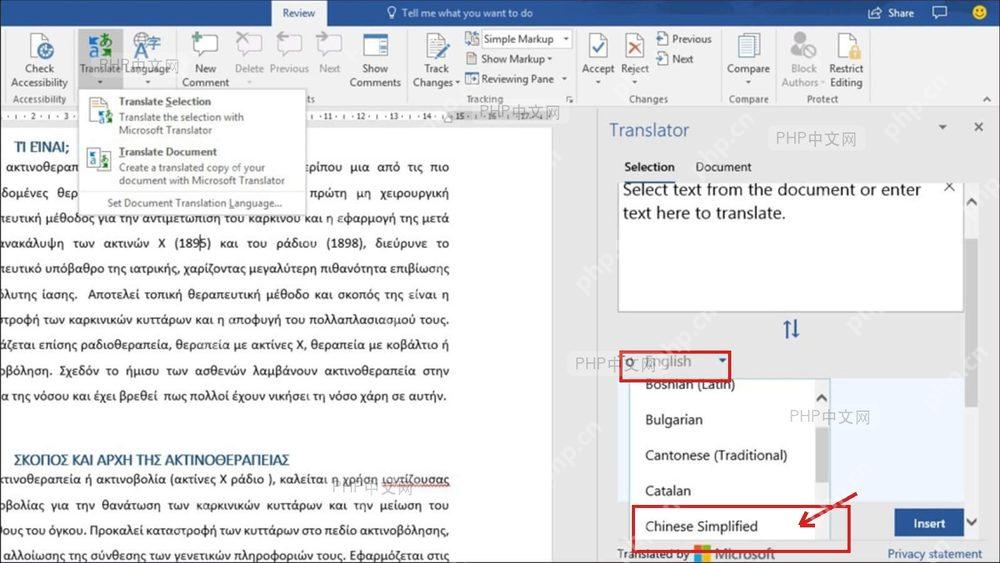The height and width of the screenshot is (563, 1000).
Task: Open Translator pane options arrow
Action: click(x=943, y=128)
